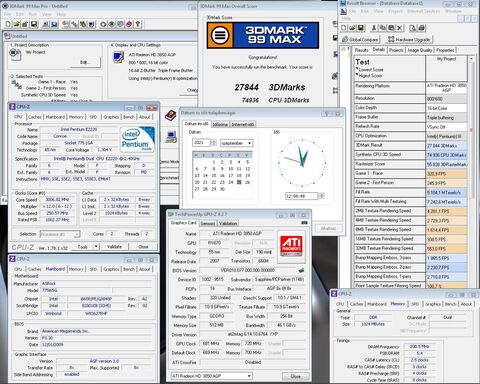Open the File menu in 3DMark 99 Max Pro
480x384 pixels.
8,14
